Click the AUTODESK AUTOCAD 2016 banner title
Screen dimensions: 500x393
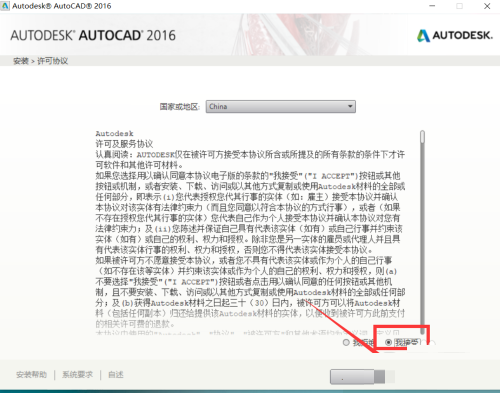93,35
